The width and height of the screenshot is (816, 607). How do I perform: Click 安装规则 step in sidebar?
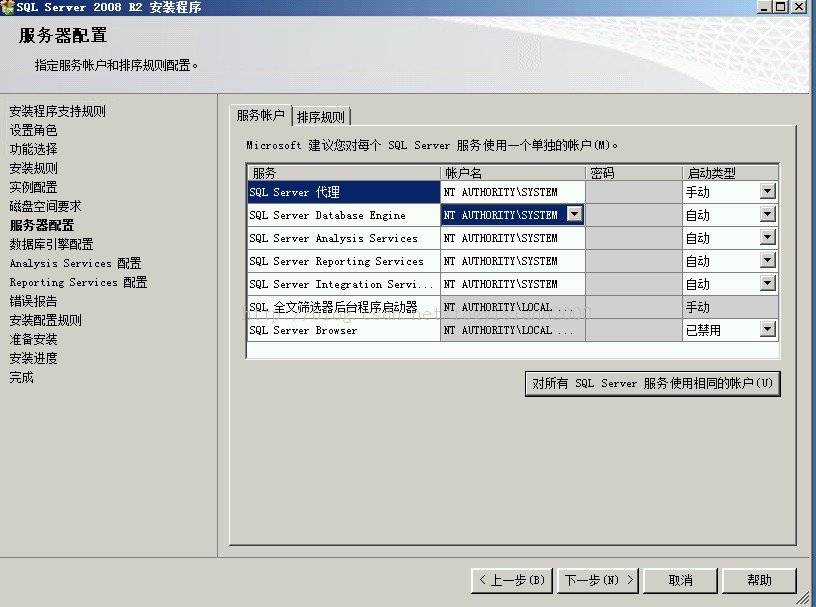pyautogui.click(x=33, y=168)
